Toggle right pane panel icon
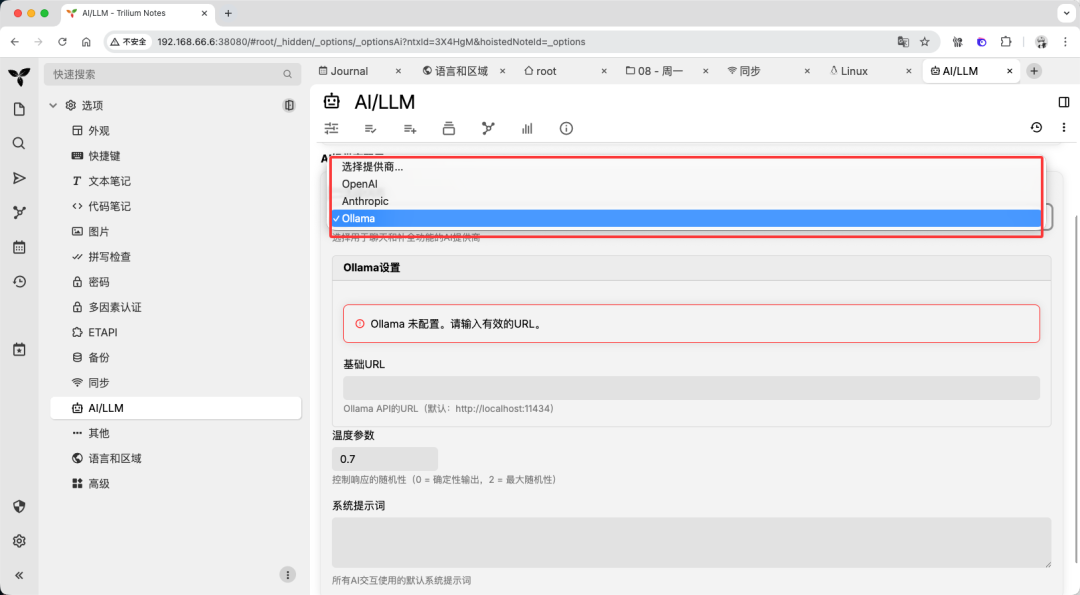1080x595 pixels. point(1063,102)
